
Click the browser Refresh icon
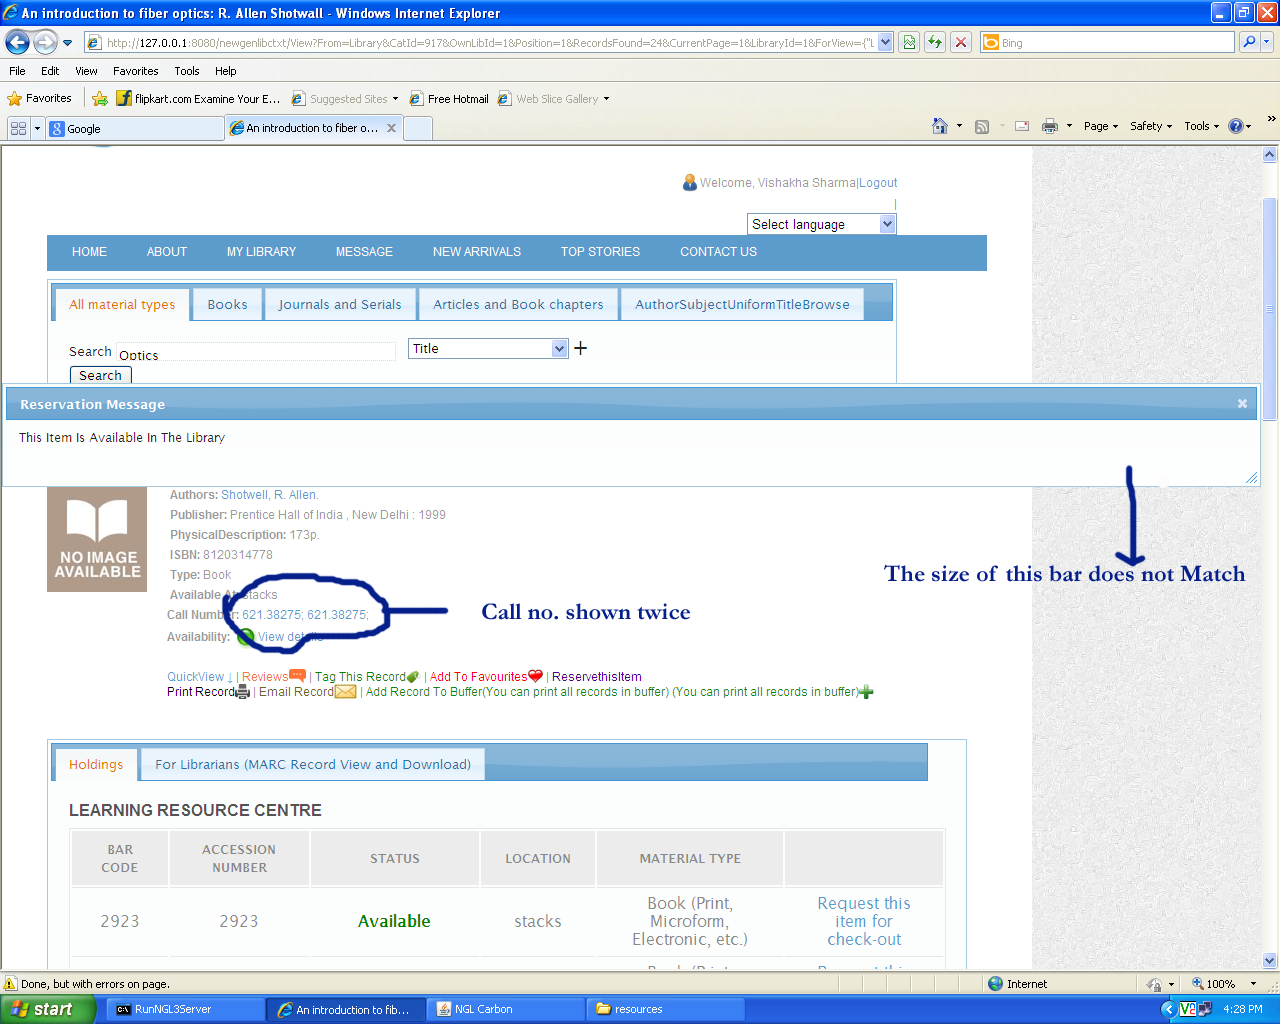coord(935,42)
